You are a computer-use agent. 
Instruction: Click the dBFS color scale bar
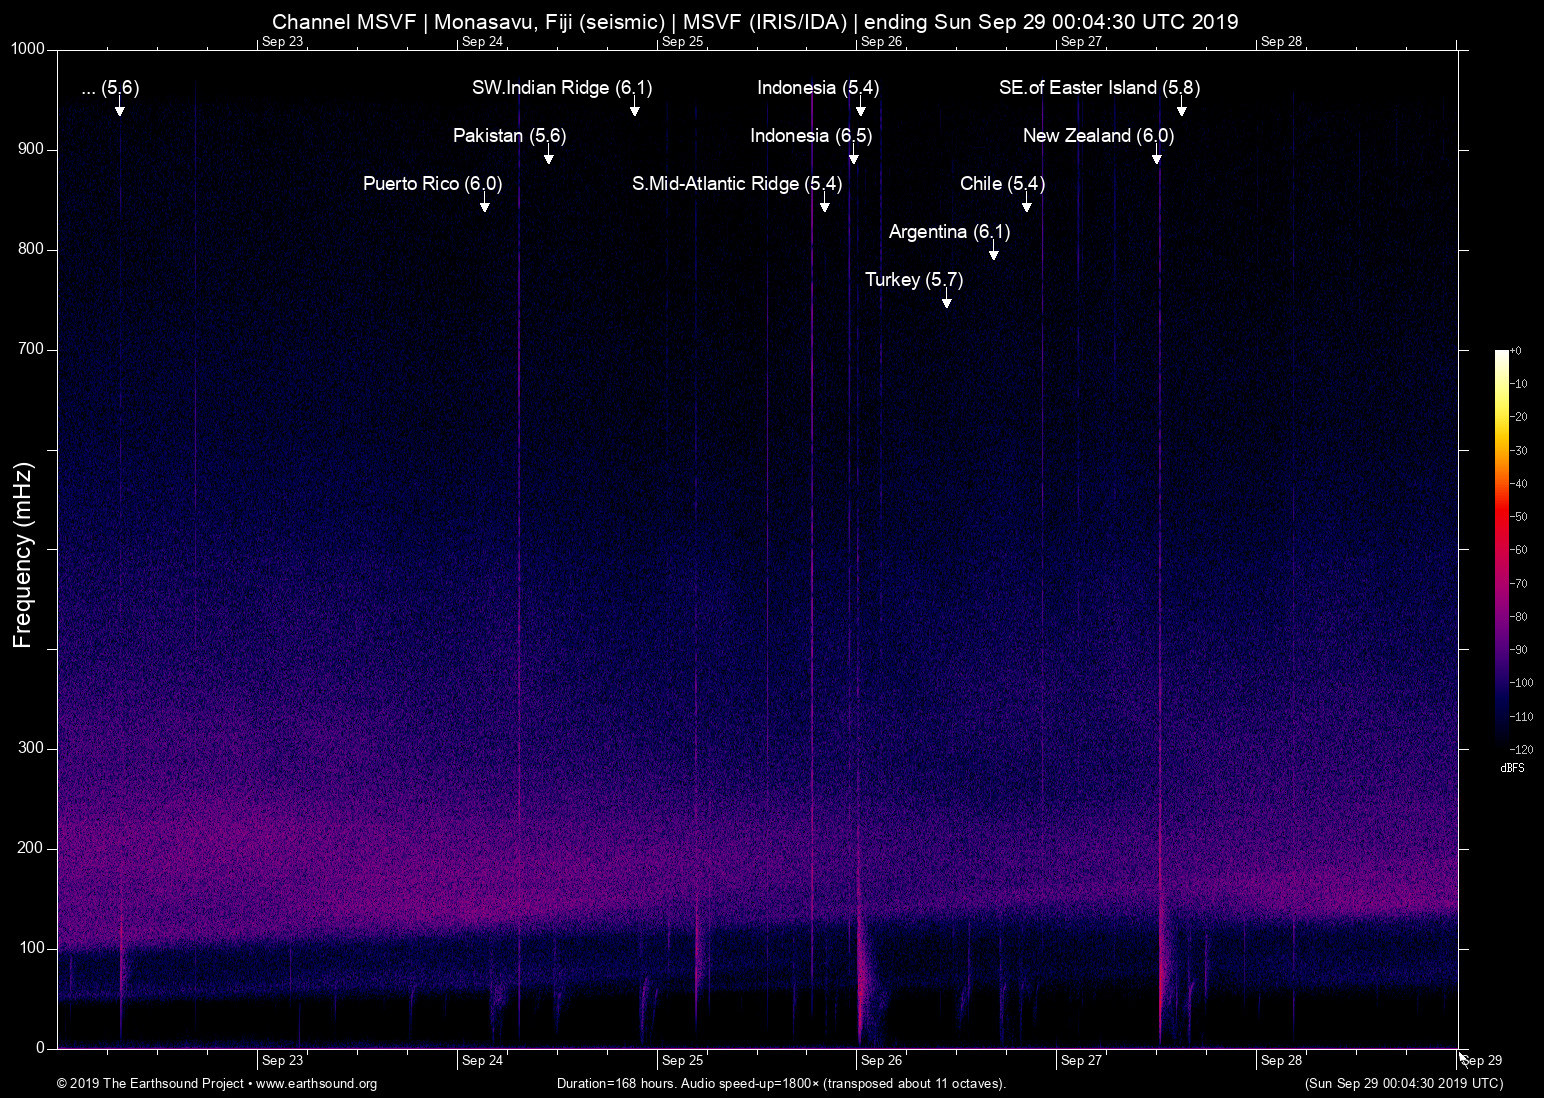(1502, 549)
